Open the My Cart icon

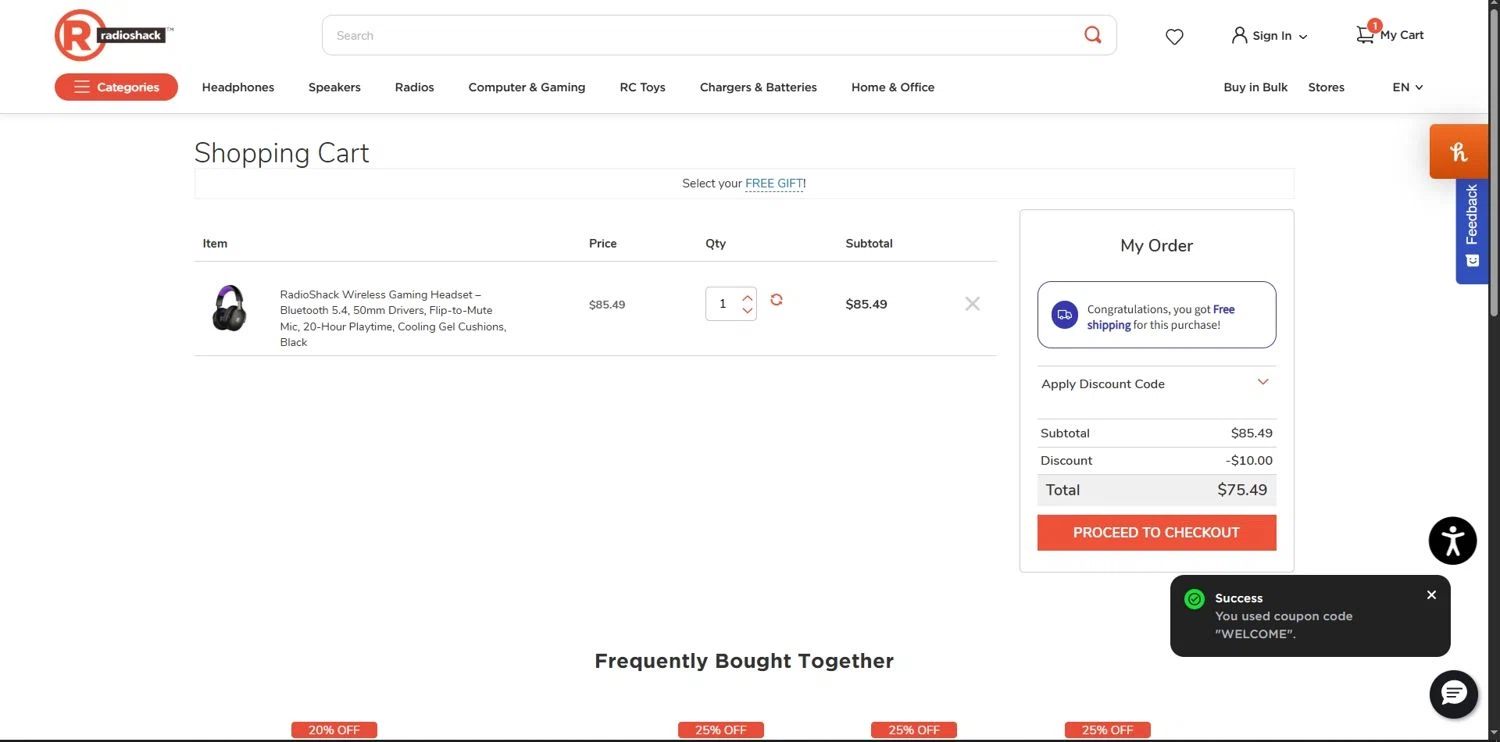(1365, 35)
